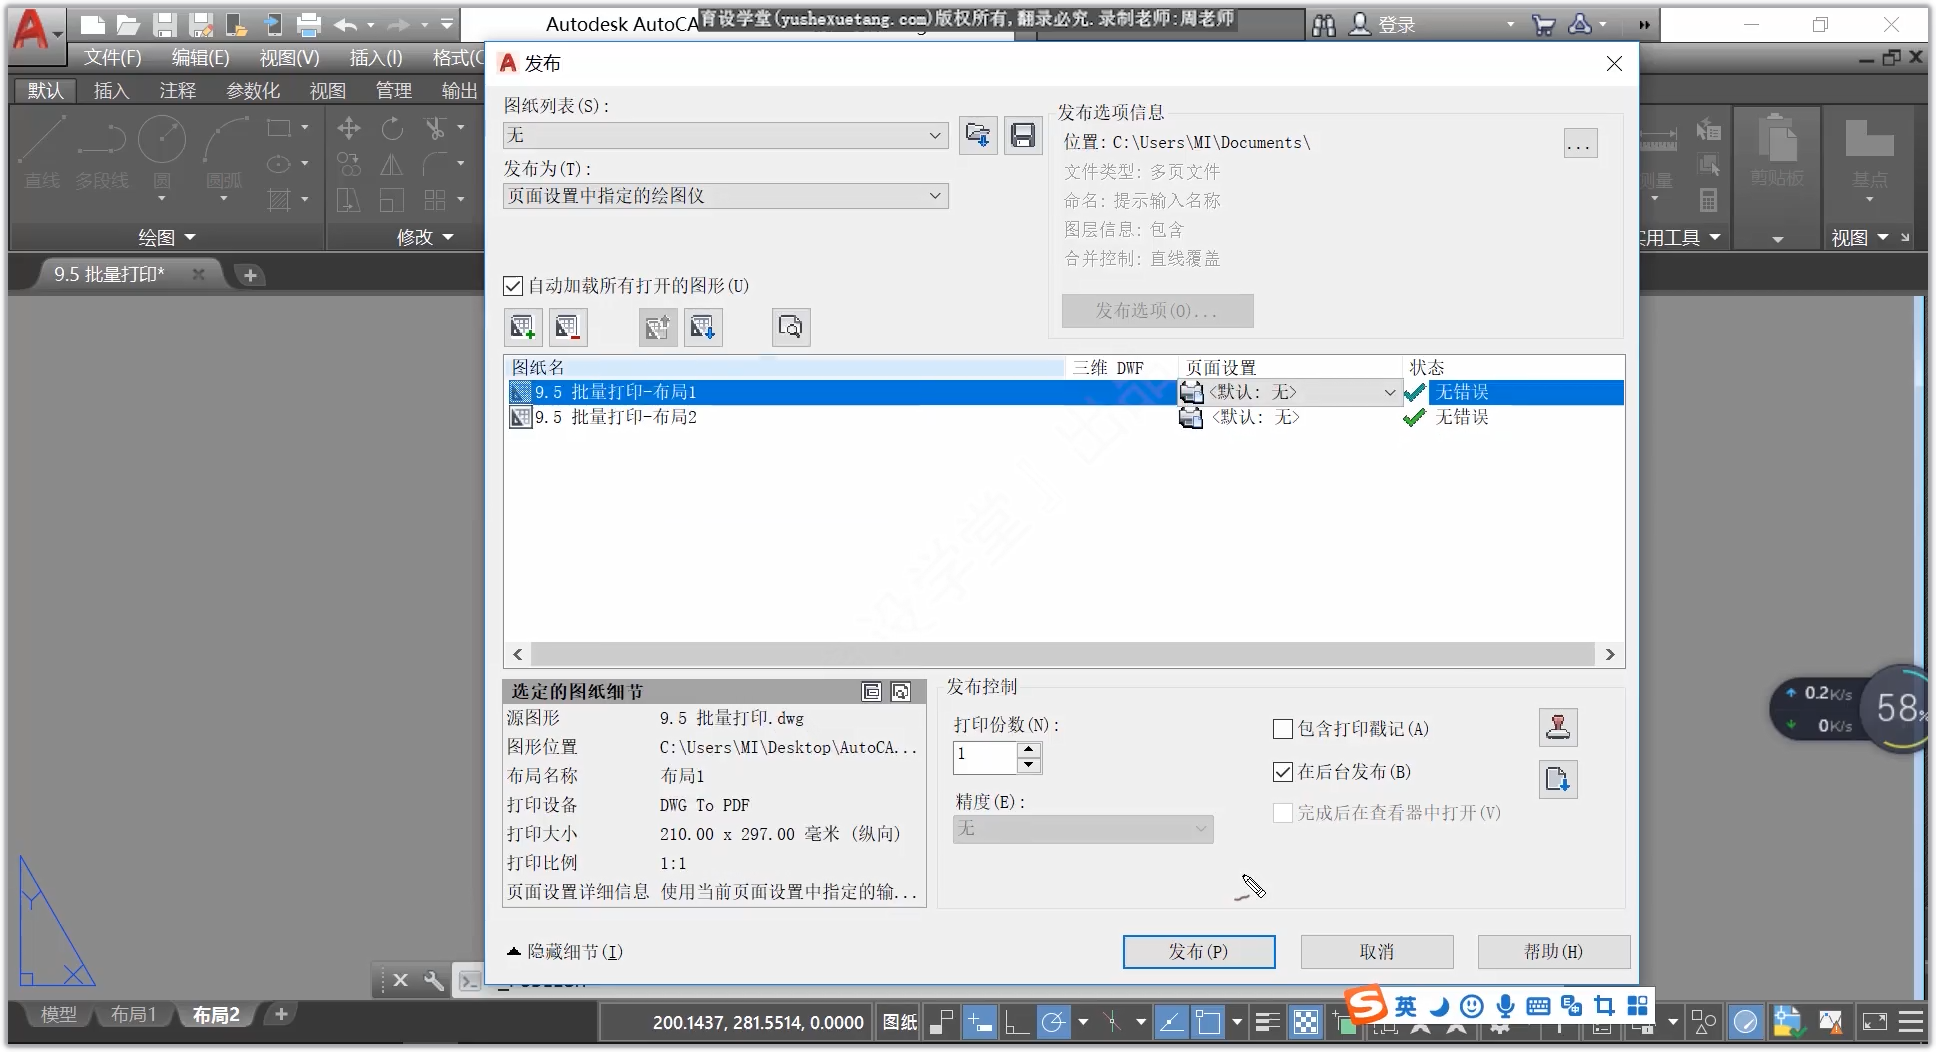Expand the Draw panel dropdown in ribbon
The height and width of the screenshot is (1052, 1936).
click(166, 238)
